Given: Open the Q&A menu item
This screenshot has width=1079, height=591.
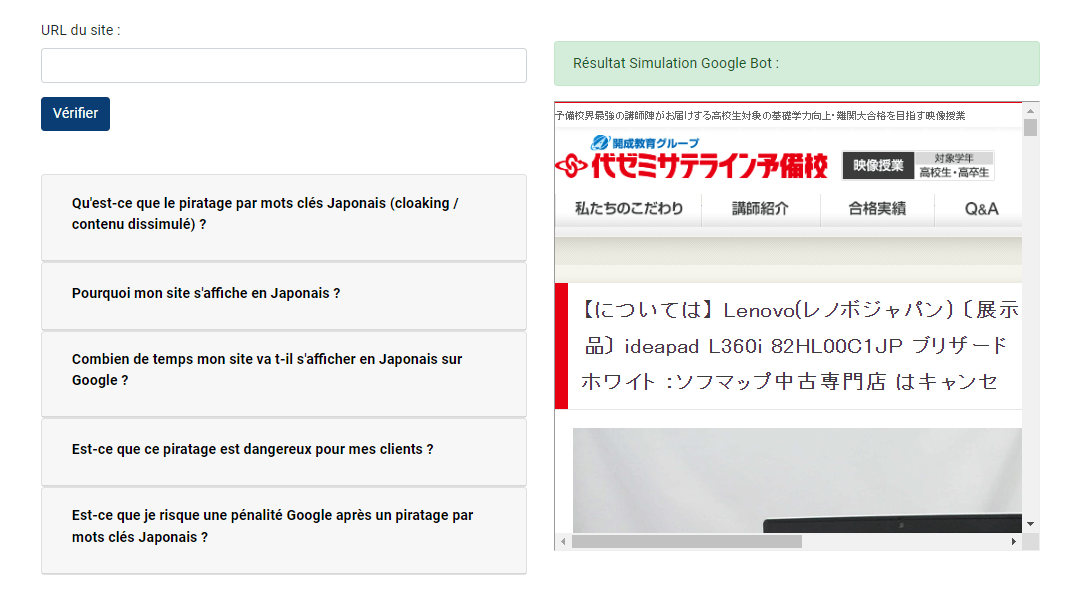Looking at the screenshot, I should pyautogui.click(x=981, y=208).
